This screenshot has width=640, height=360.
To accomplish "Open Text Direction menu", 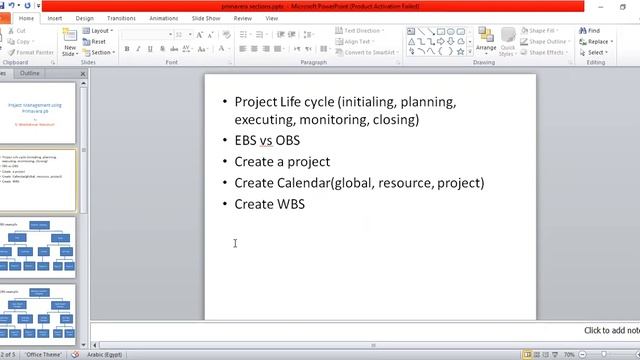I will click(360, 31).
